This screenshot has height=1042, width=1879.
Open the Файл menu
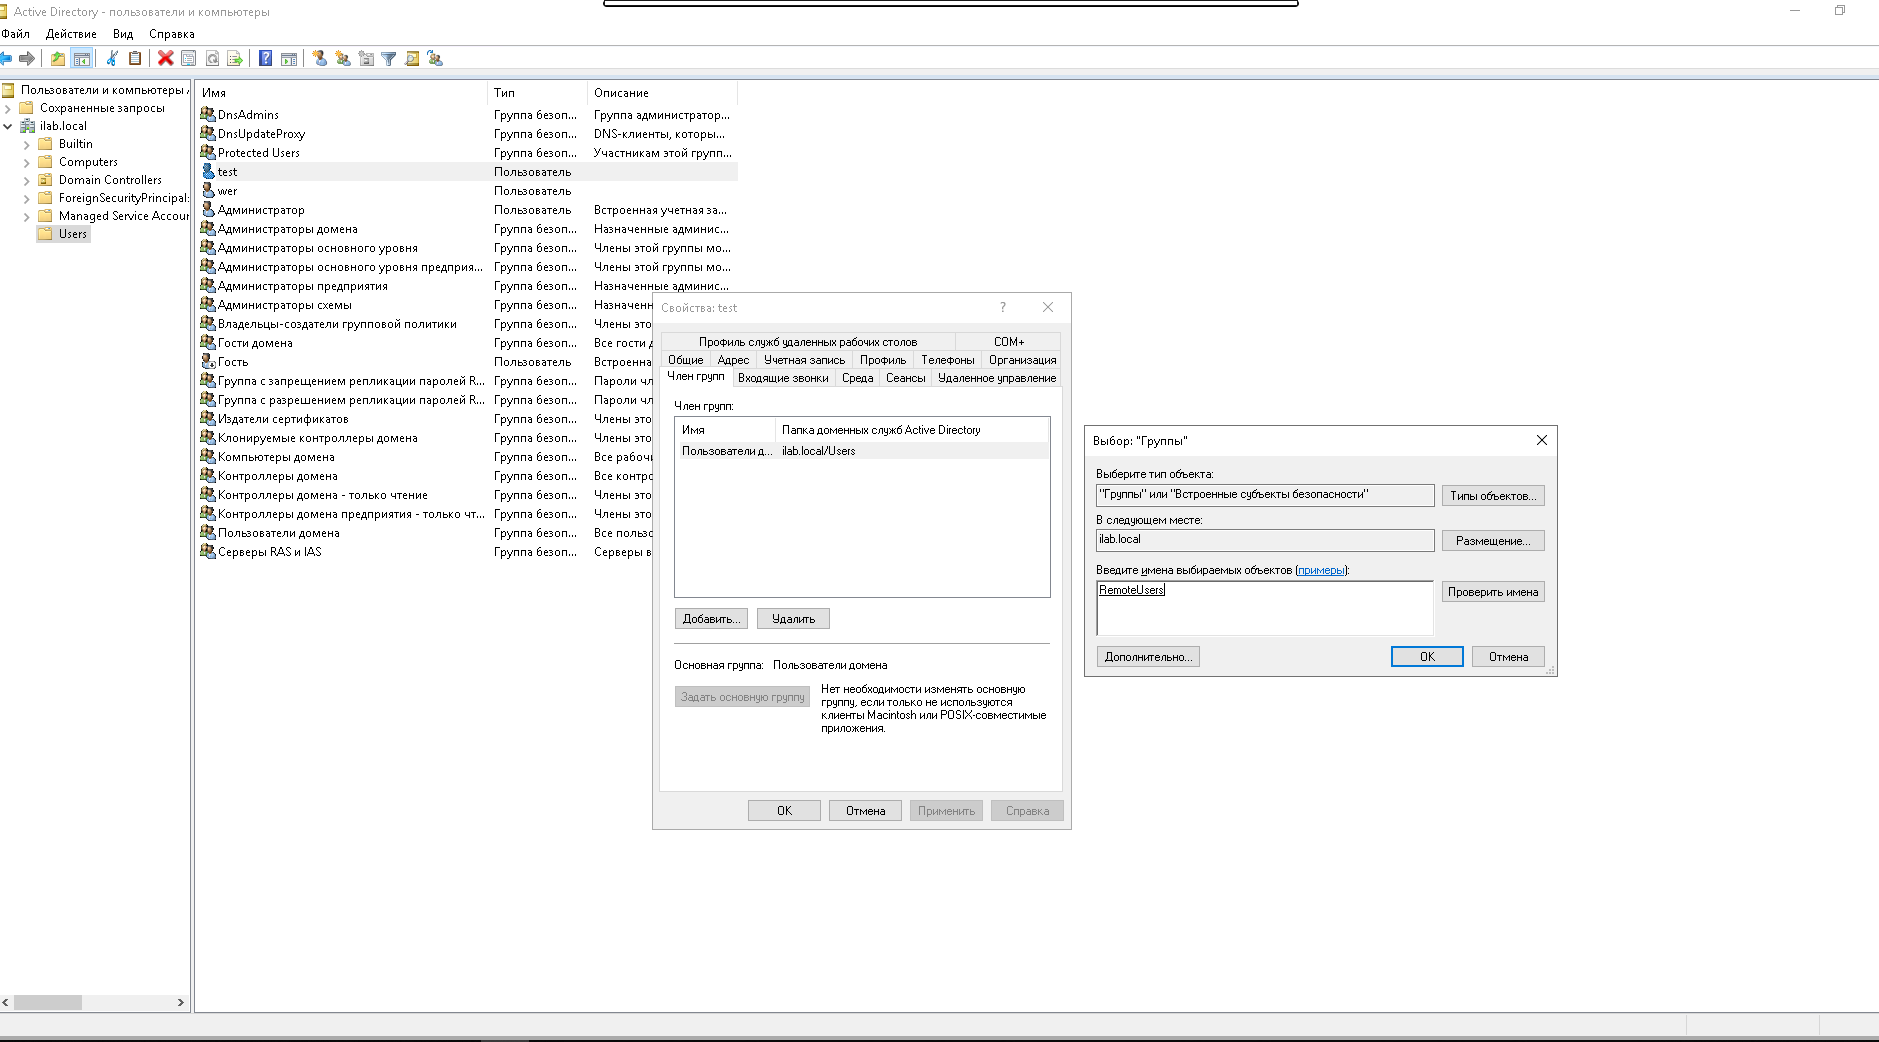point(15,34)
